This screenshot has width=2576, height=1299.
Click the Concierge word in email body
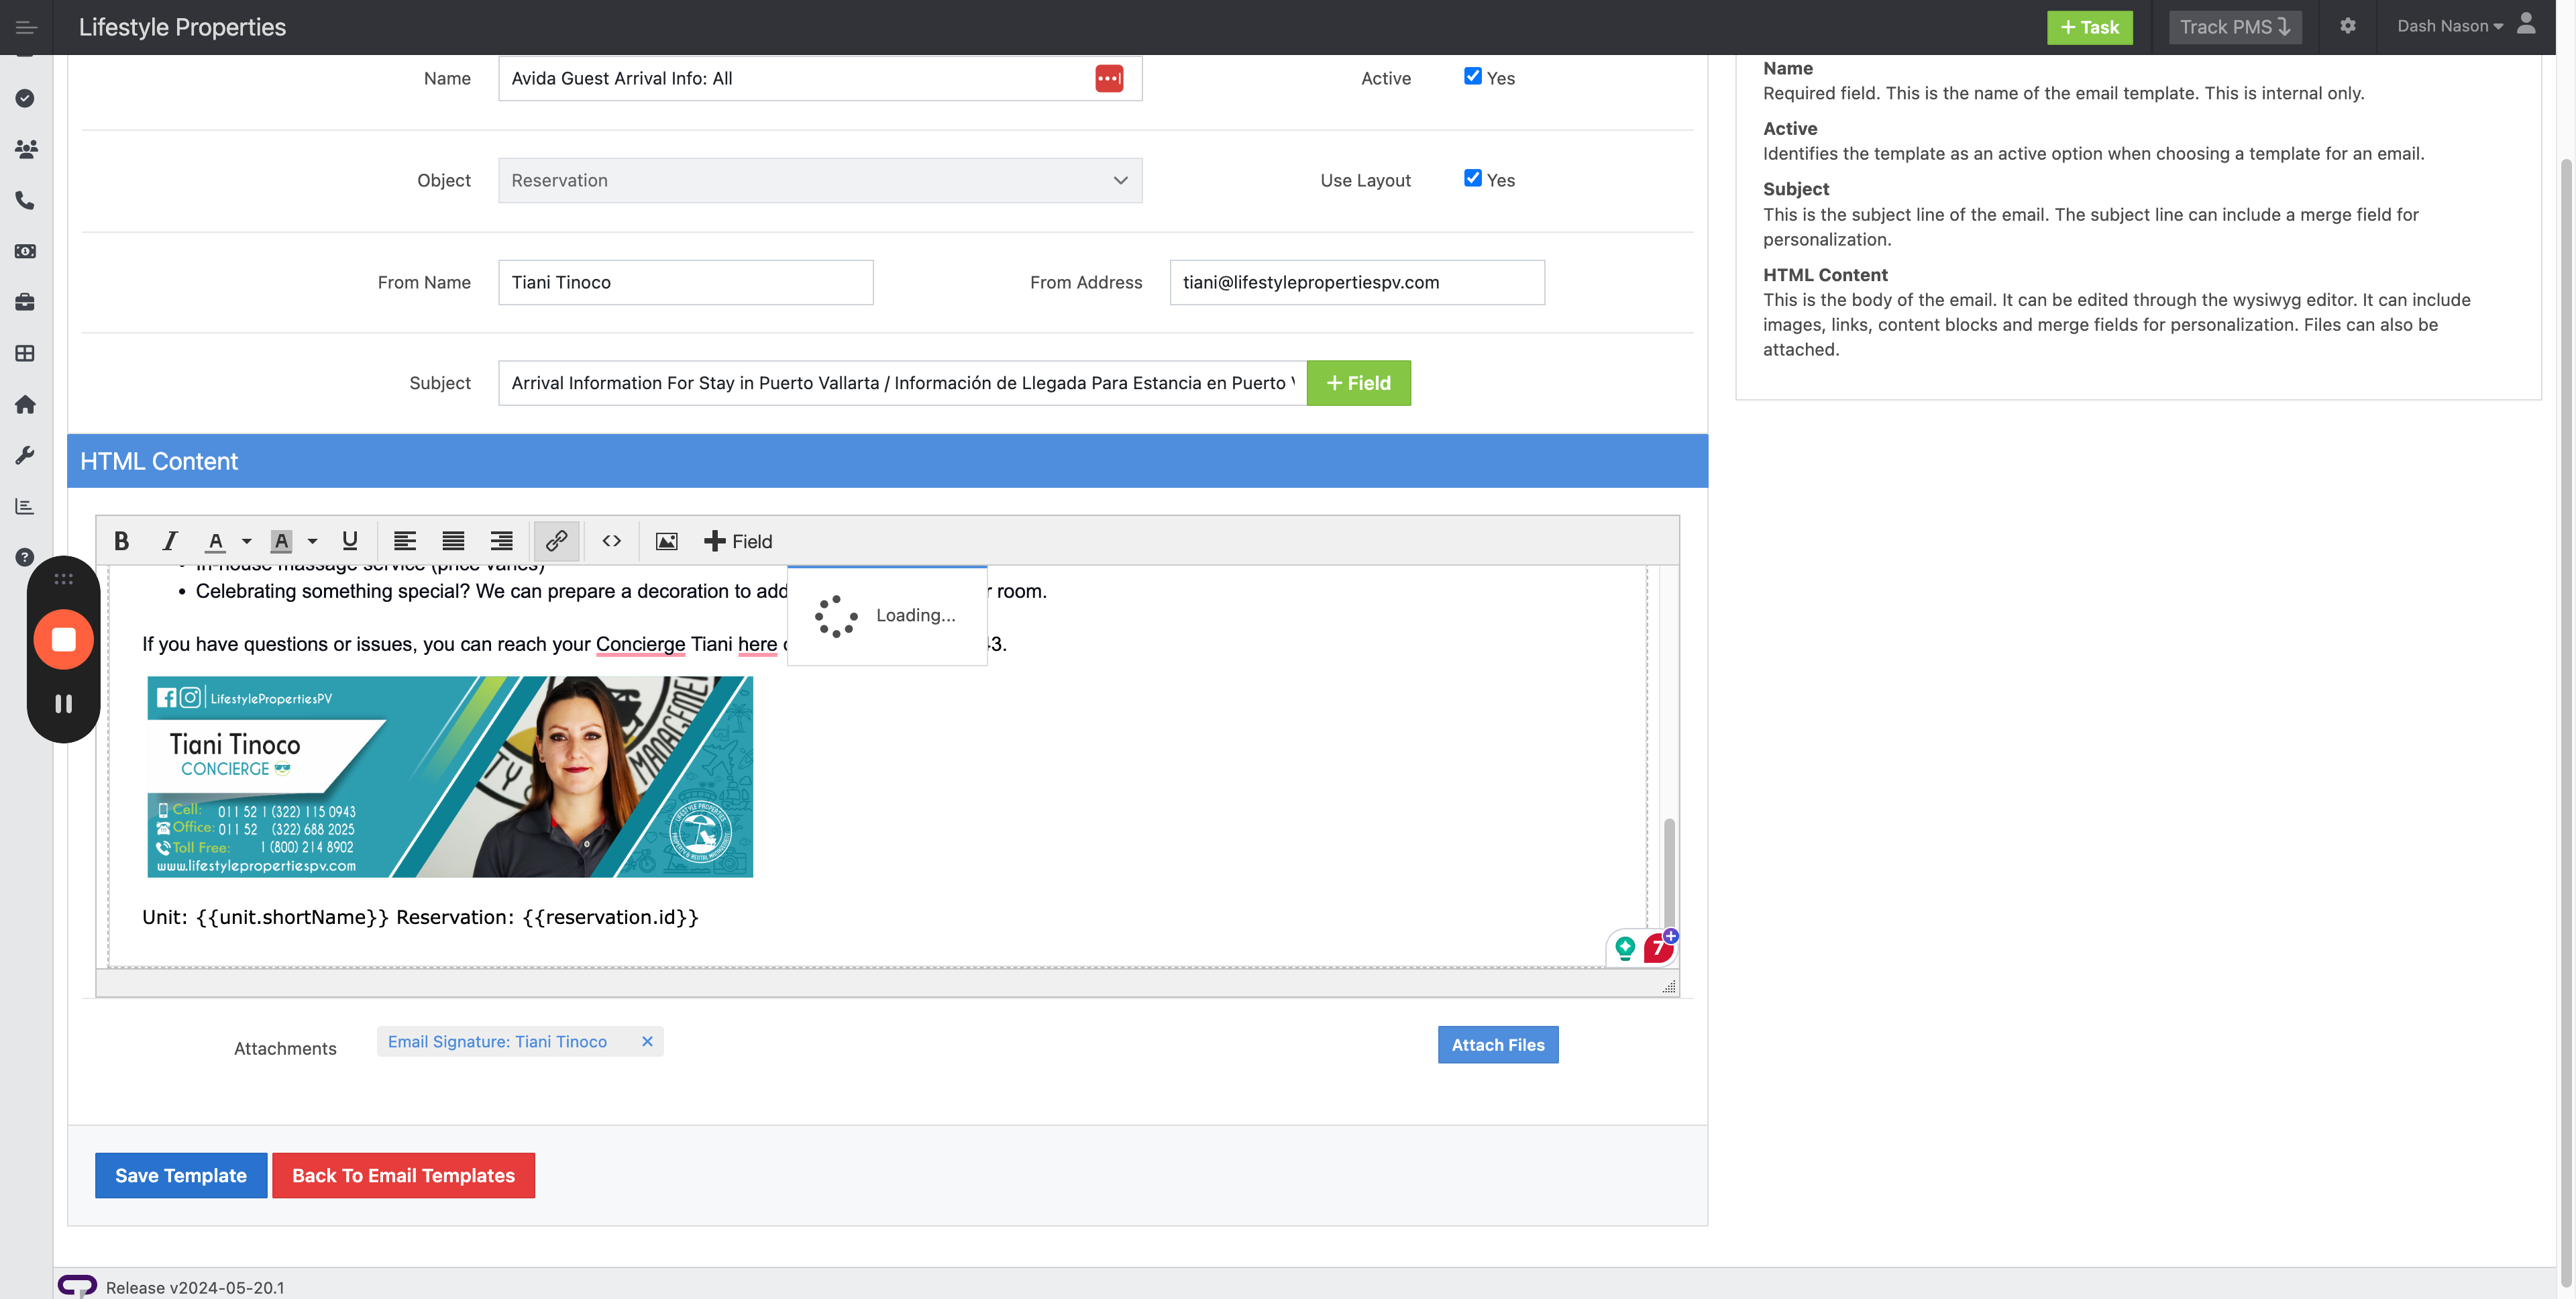(640, 644)
